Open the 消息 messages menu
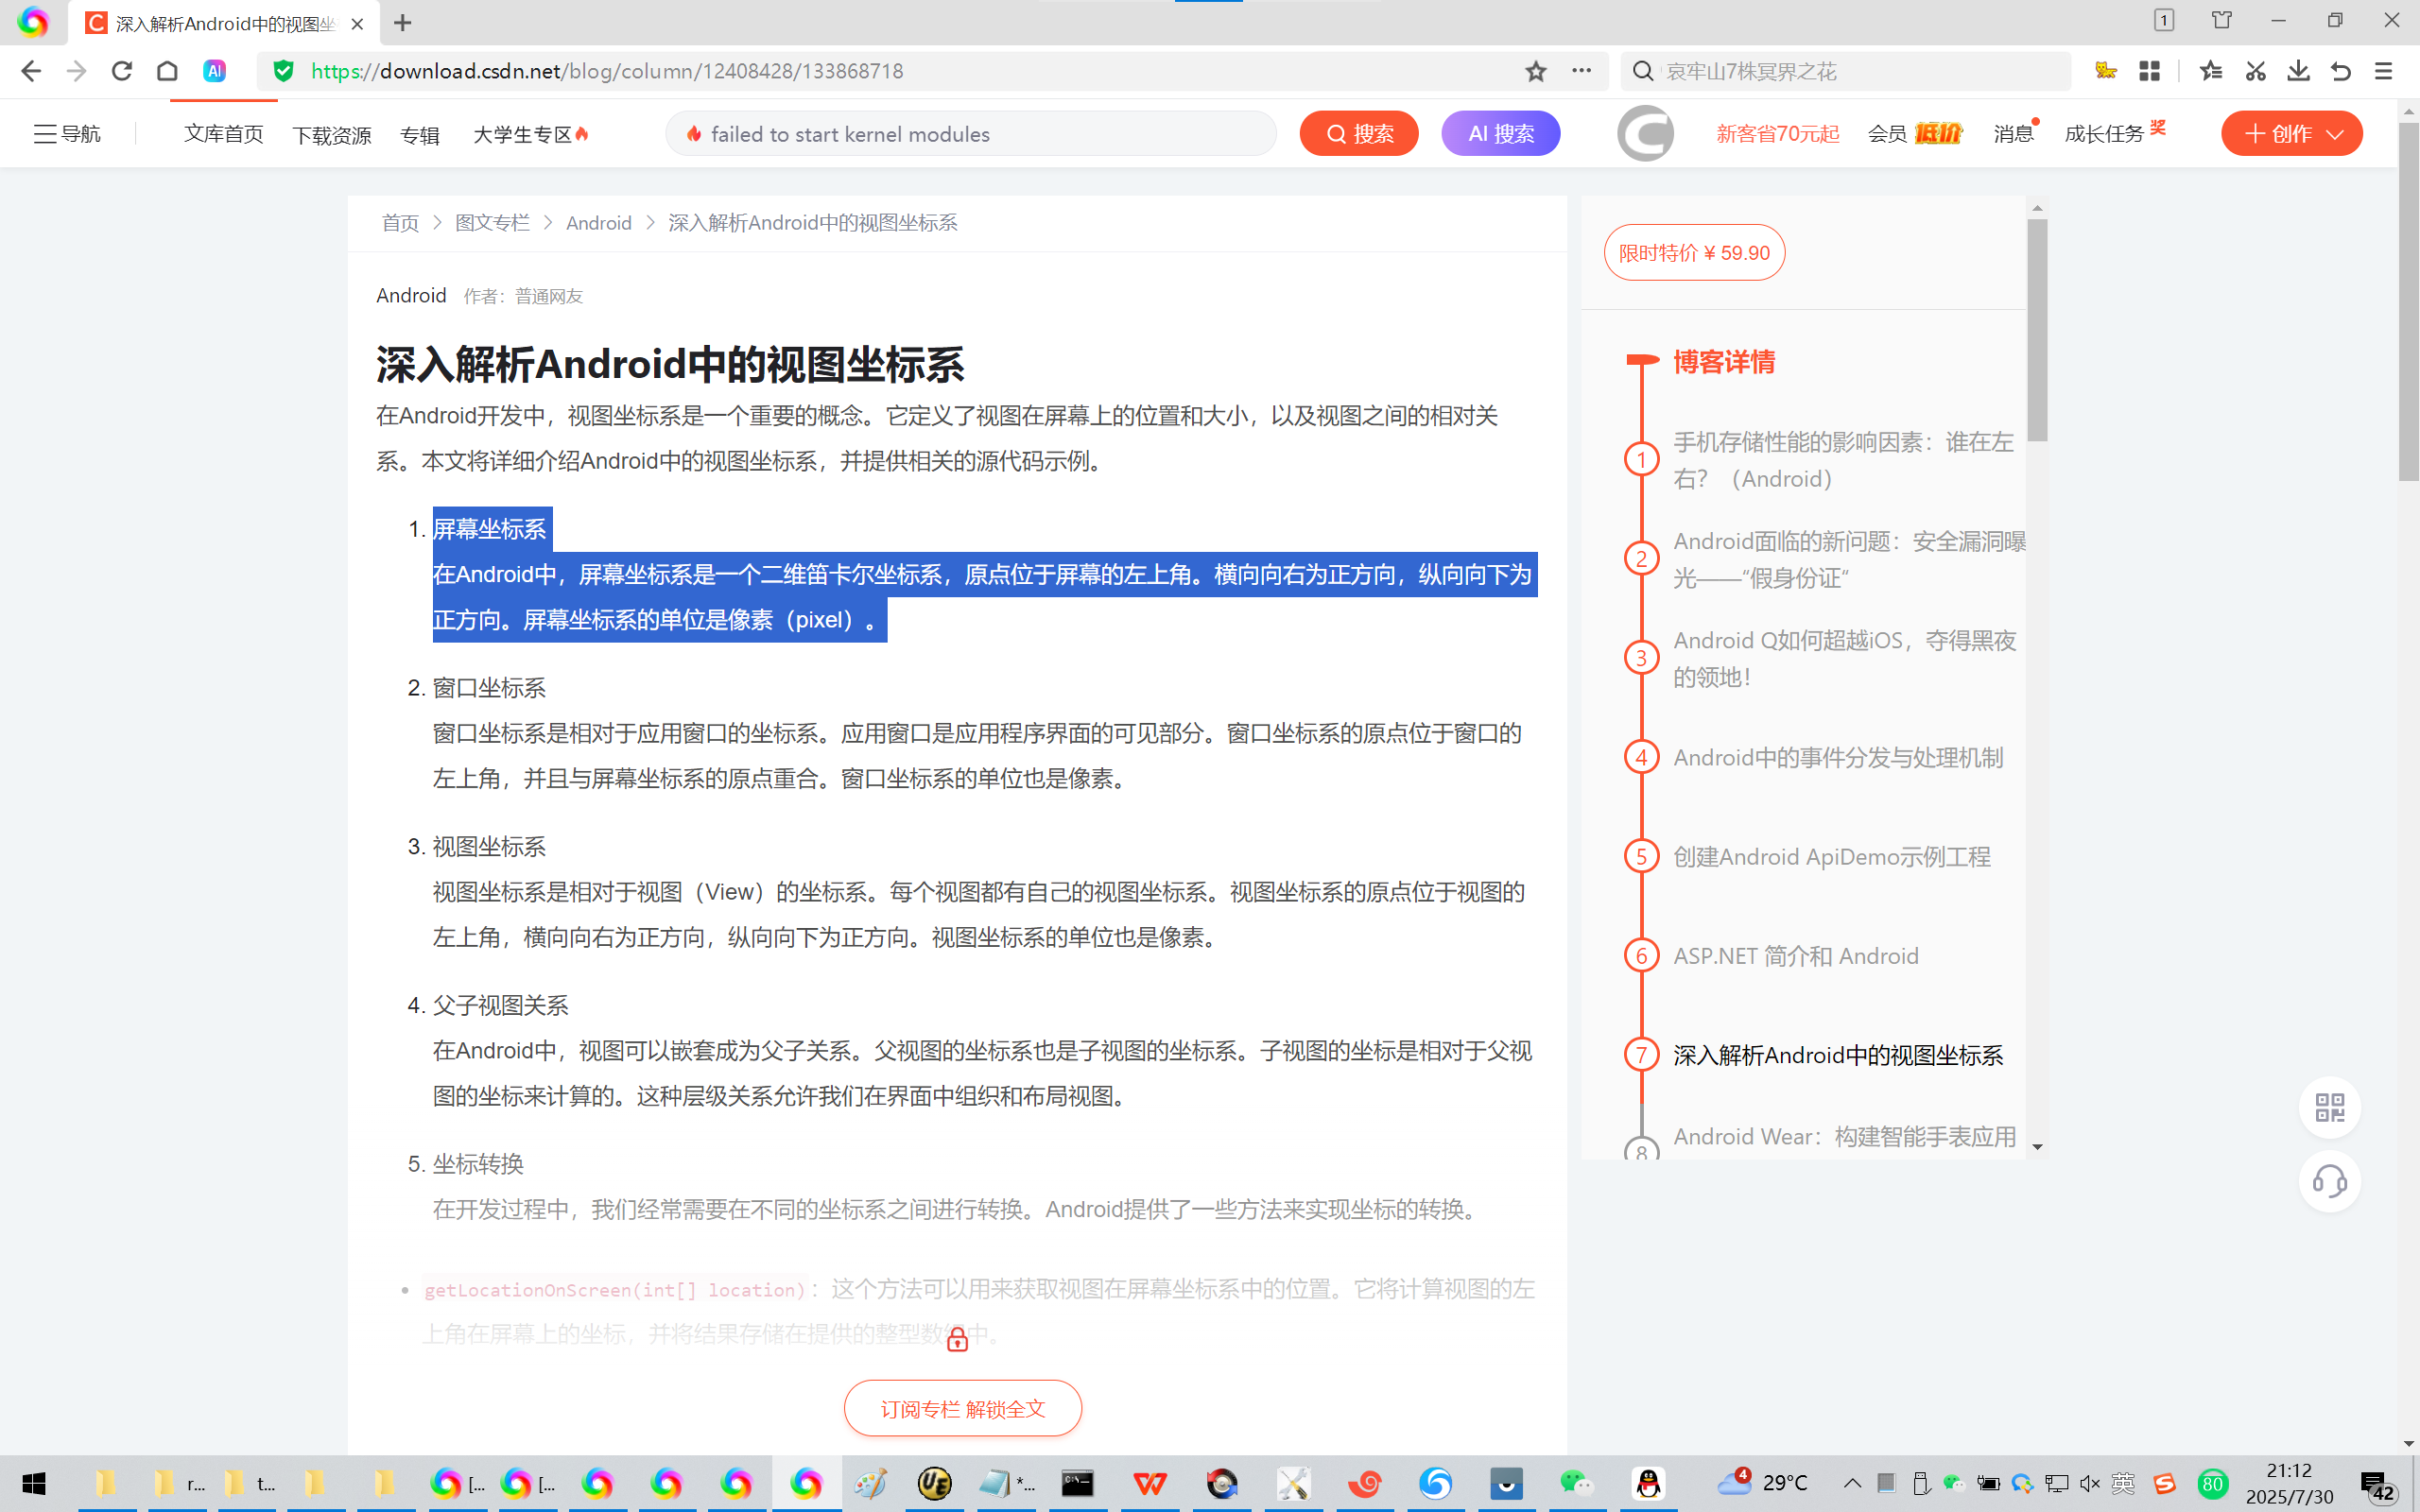The width and height of the screenshot is (2420, 1512). pyautogui.click(x=2014, y=134)
